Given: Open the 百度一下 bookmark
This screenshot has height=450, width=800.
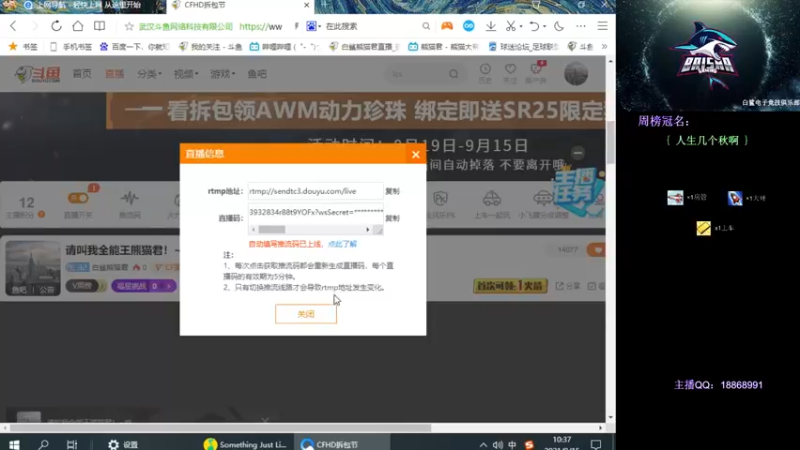Looking at the screenshot, I should point(135,46).
